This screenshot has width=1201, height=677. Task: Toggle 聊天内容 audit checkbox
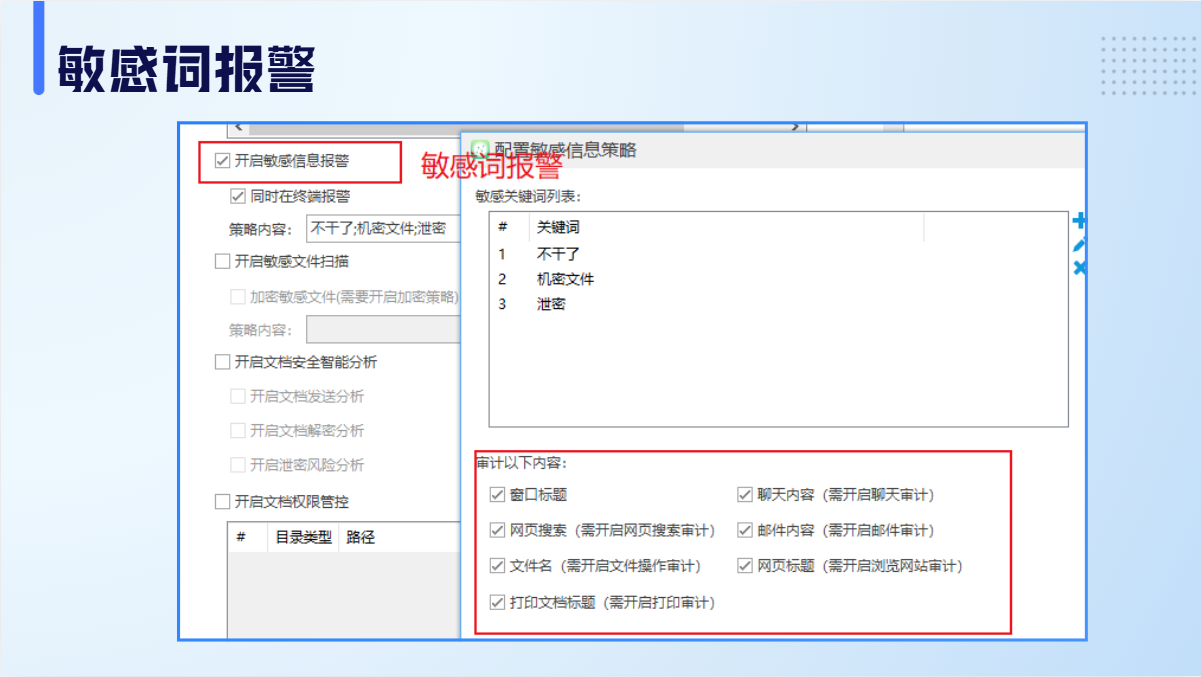click(x=745, y=494)
